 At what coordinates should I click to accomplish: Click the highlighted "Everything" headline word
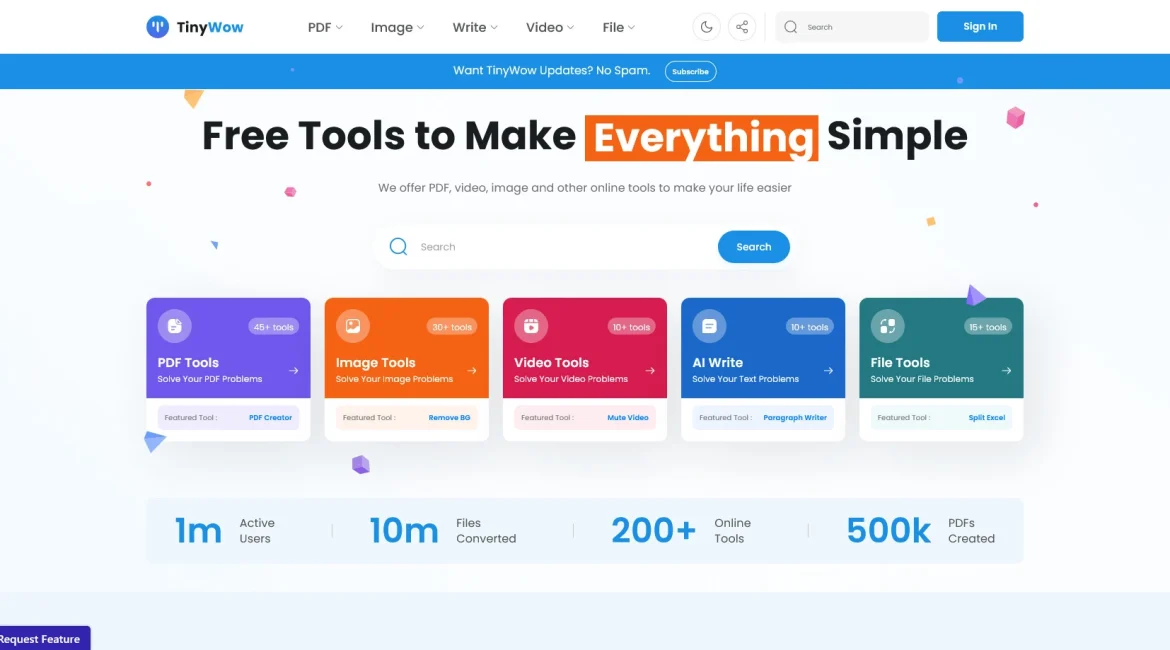tap(701, 138)
